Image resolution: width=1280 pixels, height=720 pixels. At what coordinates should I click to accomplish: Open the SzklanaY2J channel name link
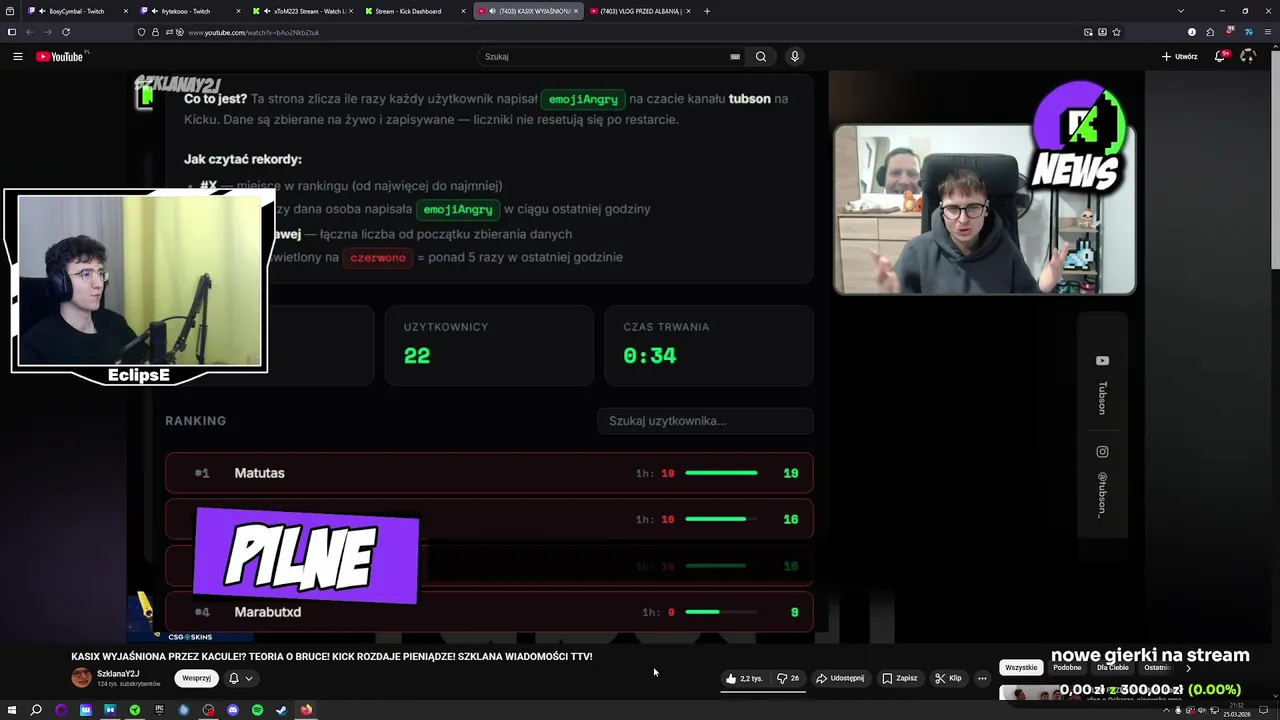click(x=118, y=674)
